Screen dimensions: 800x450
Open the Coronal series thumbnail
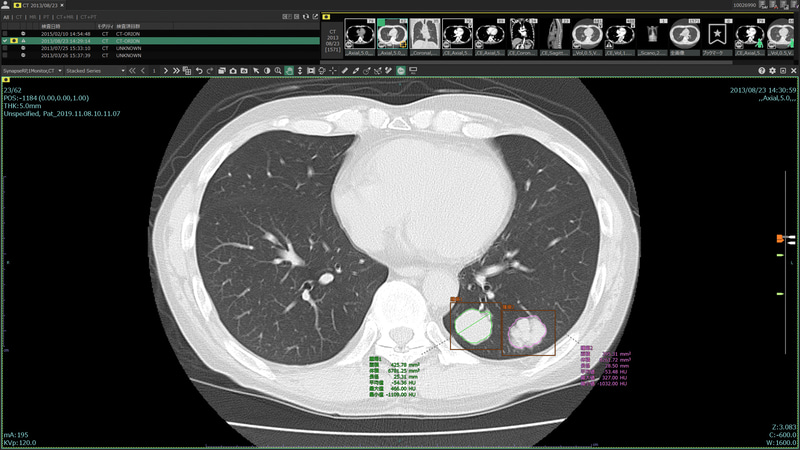pyautogui.click(x=424, y=37)
